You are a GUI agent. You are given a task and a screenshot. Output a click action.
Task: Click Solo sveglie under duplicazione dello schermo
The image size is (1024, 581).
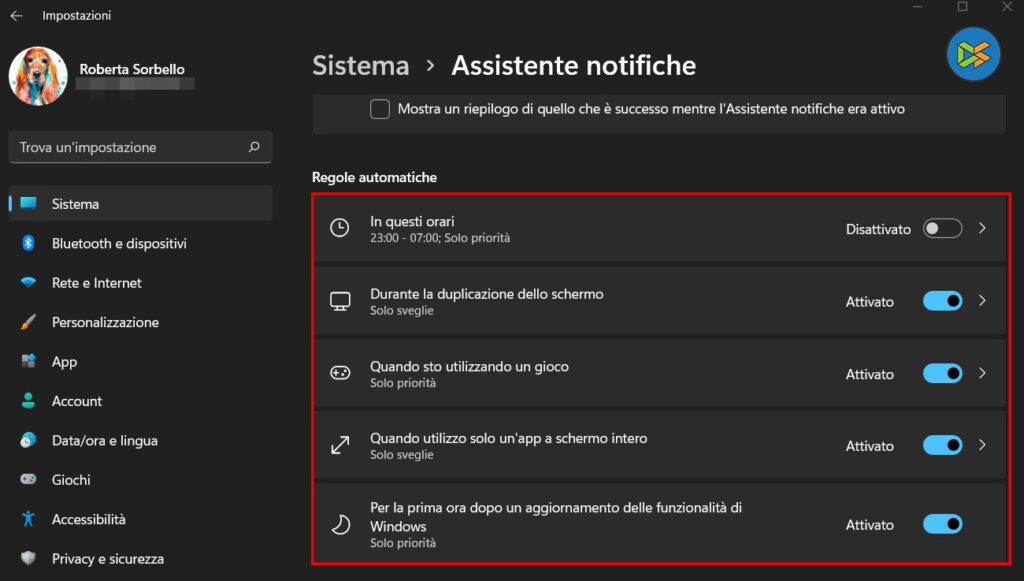pos(402,310)
